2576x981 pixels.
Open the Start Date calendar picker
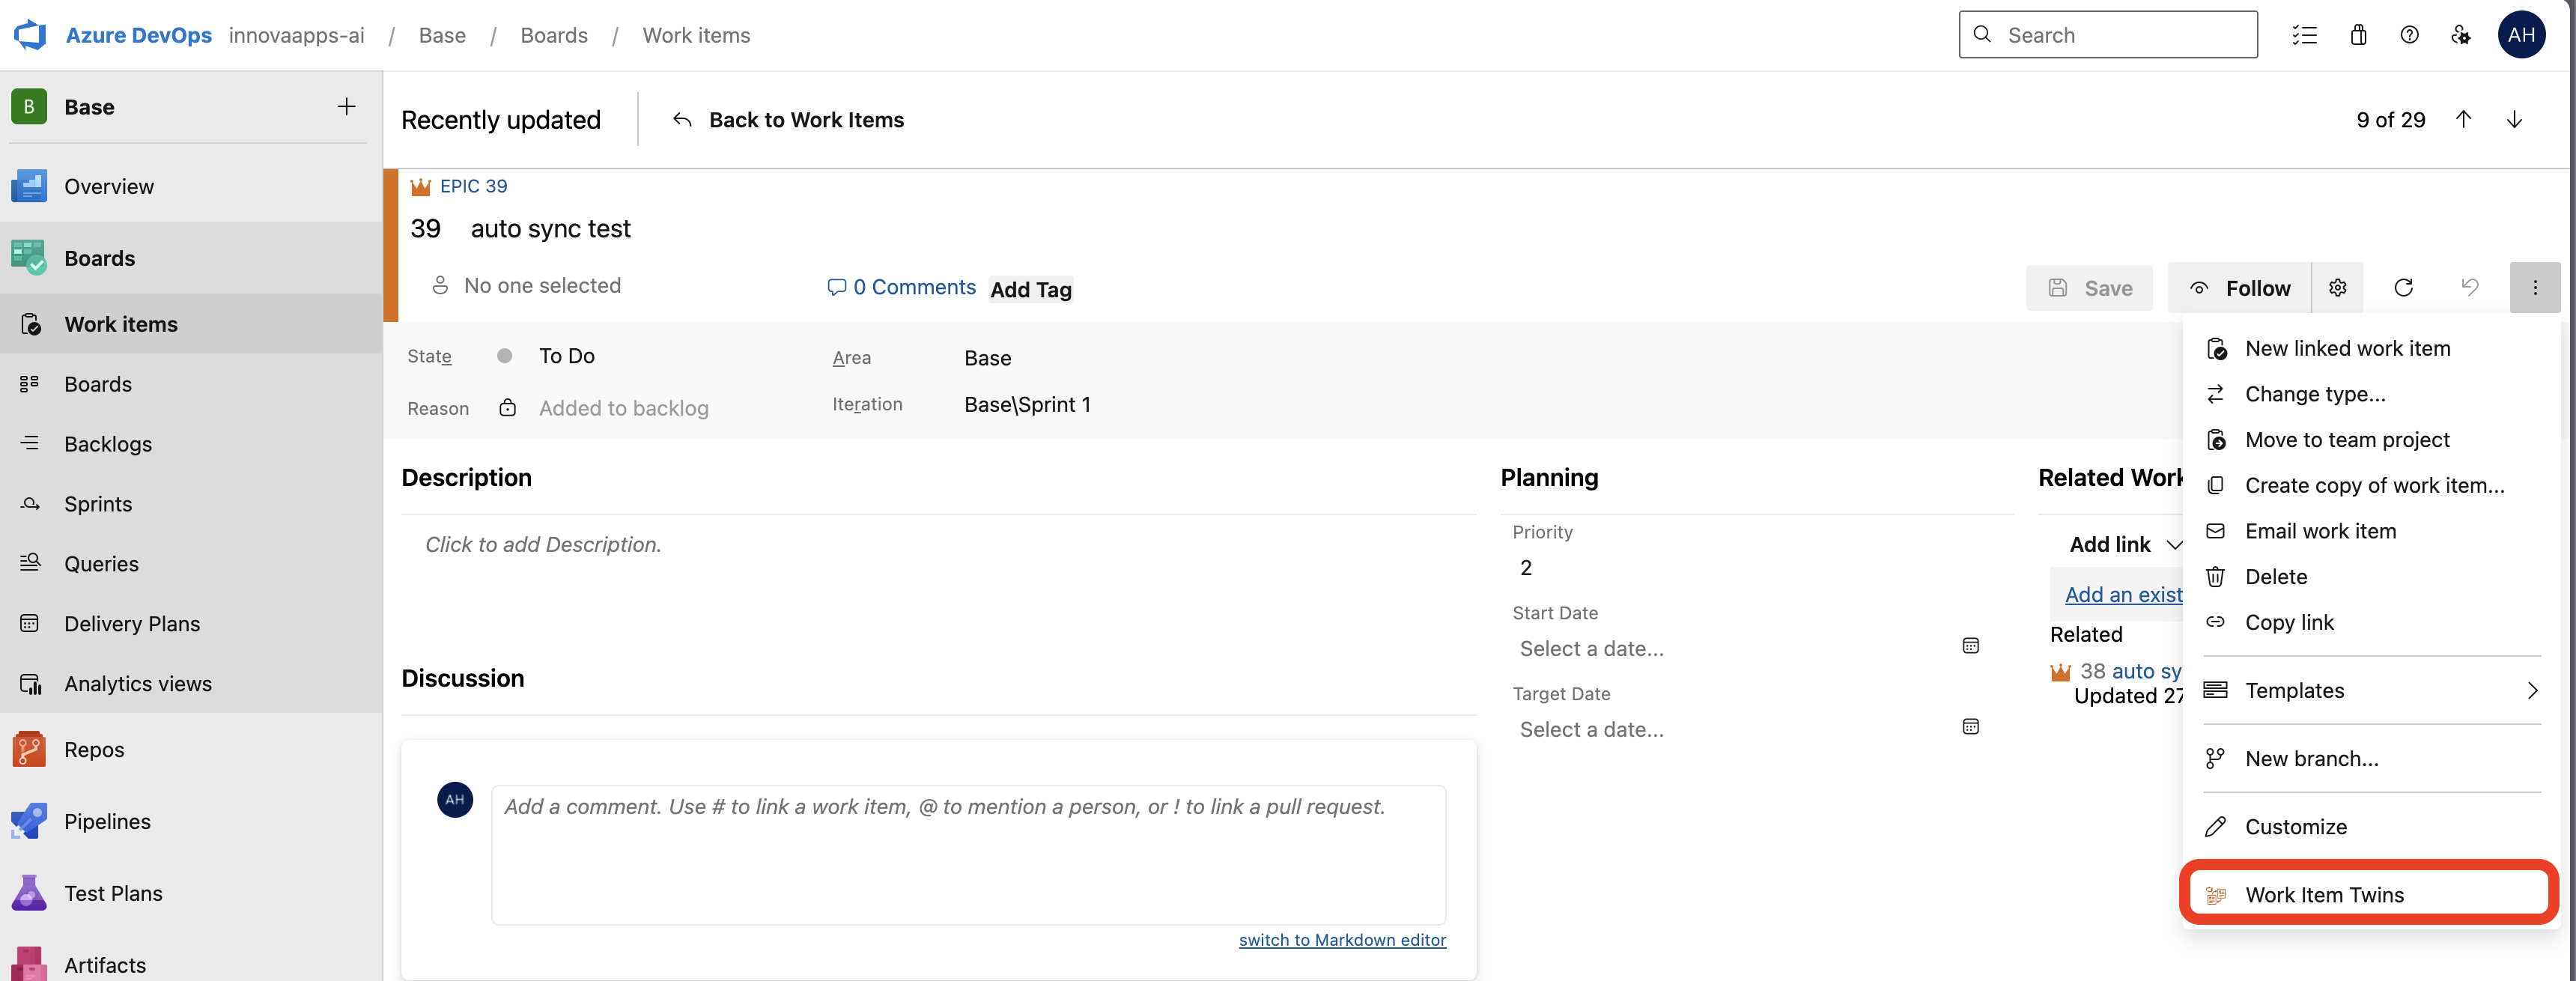click(x=1970, y=646)
